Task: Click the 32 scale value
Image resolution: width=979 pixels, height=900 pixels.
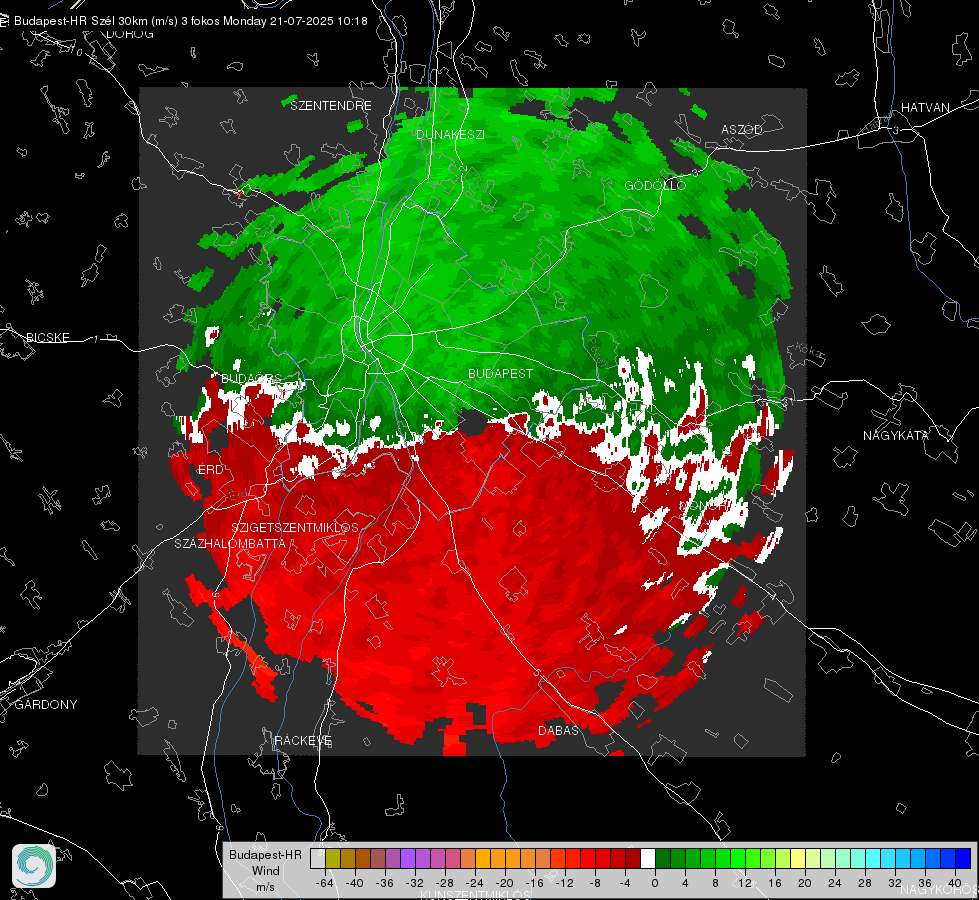Action: tap(895, 883)
